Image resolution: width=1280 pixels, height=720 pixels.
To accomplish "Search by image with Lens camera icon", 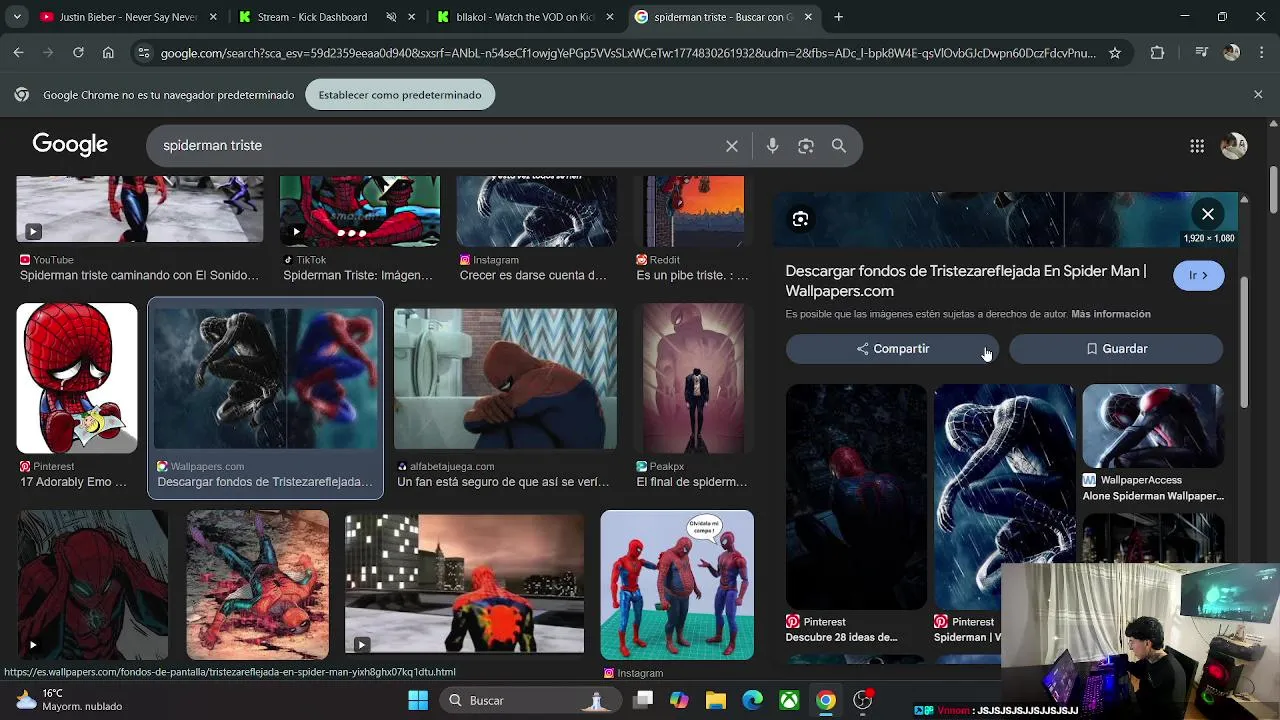I will click(806, 146).
